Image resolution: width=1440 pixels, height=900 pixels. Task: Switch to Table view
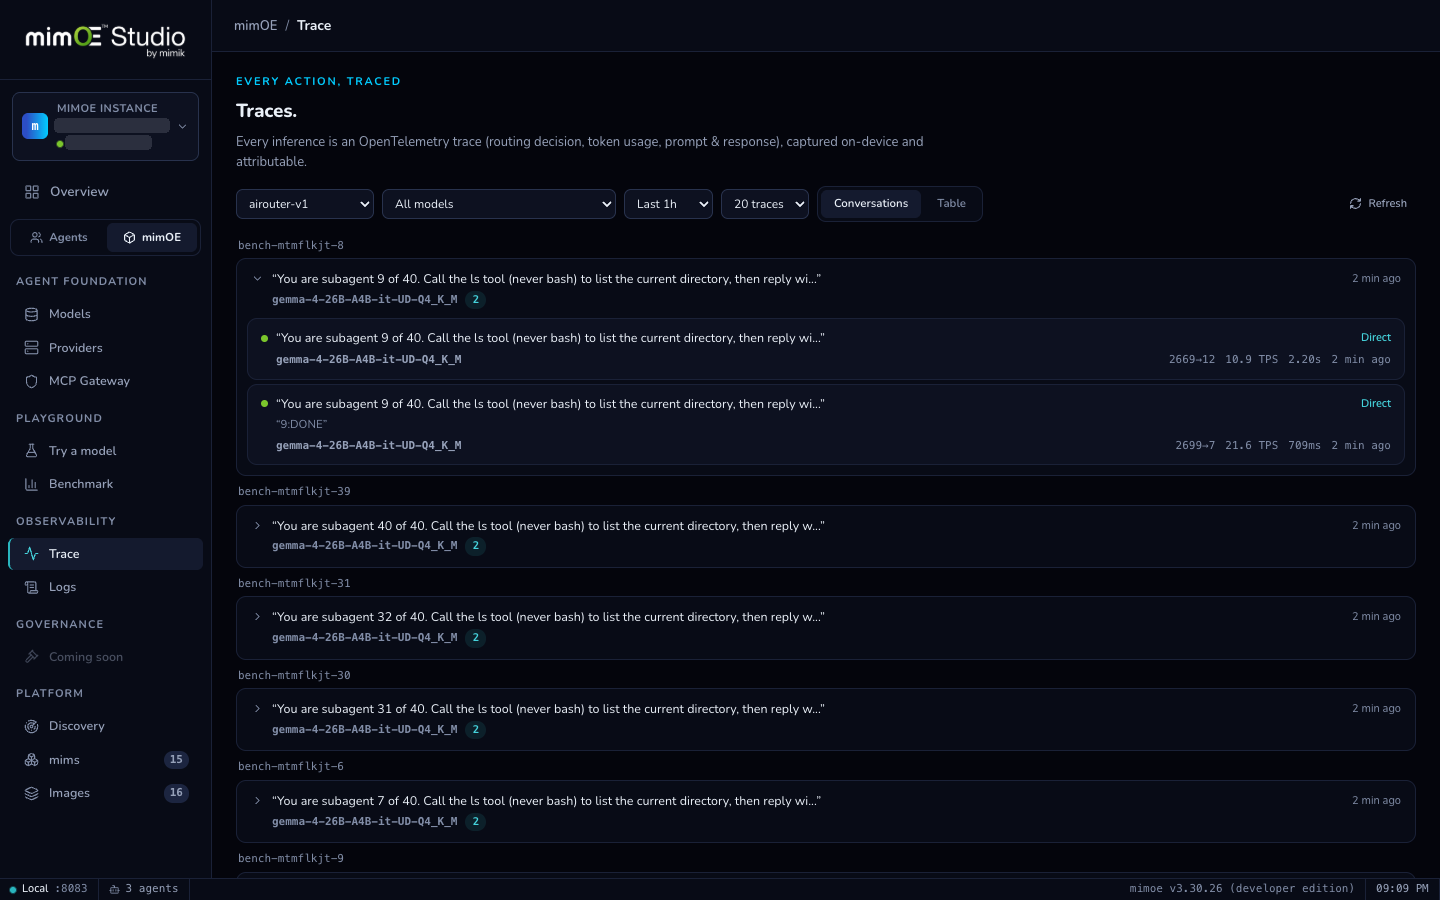951,204
